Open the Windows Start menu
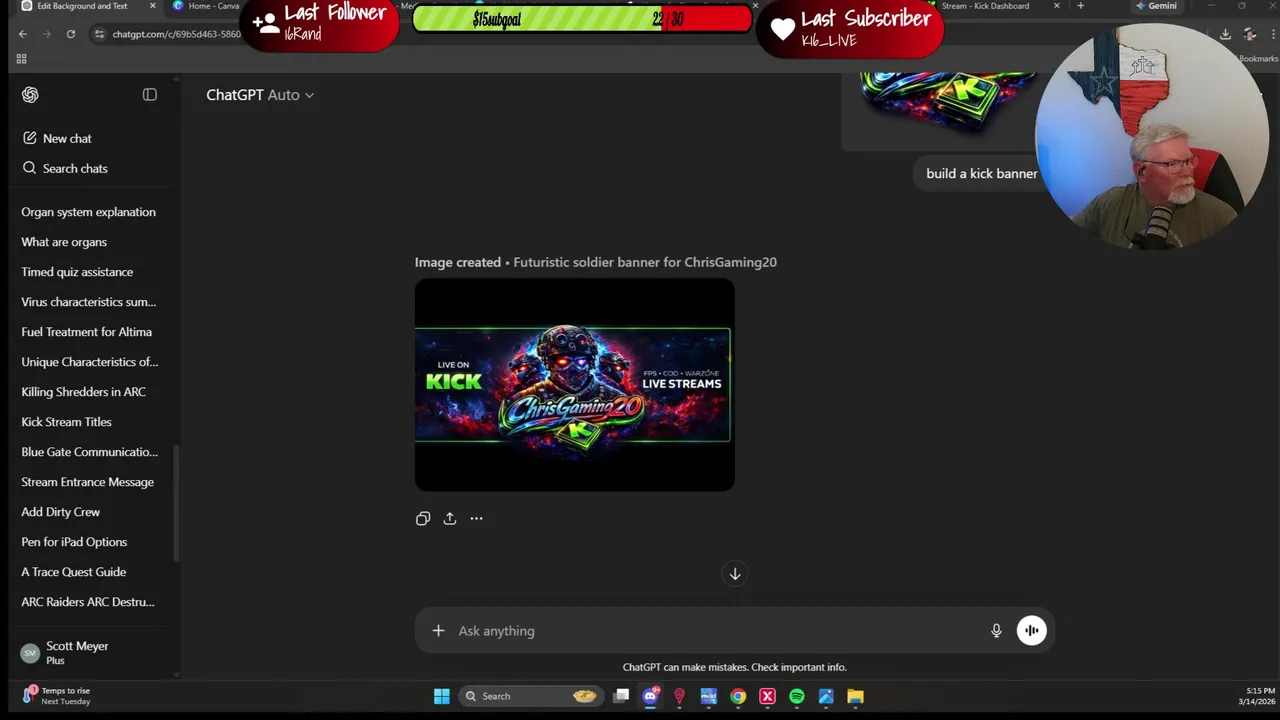Viewport: 1280px width, 720px height. click(441, 696)
